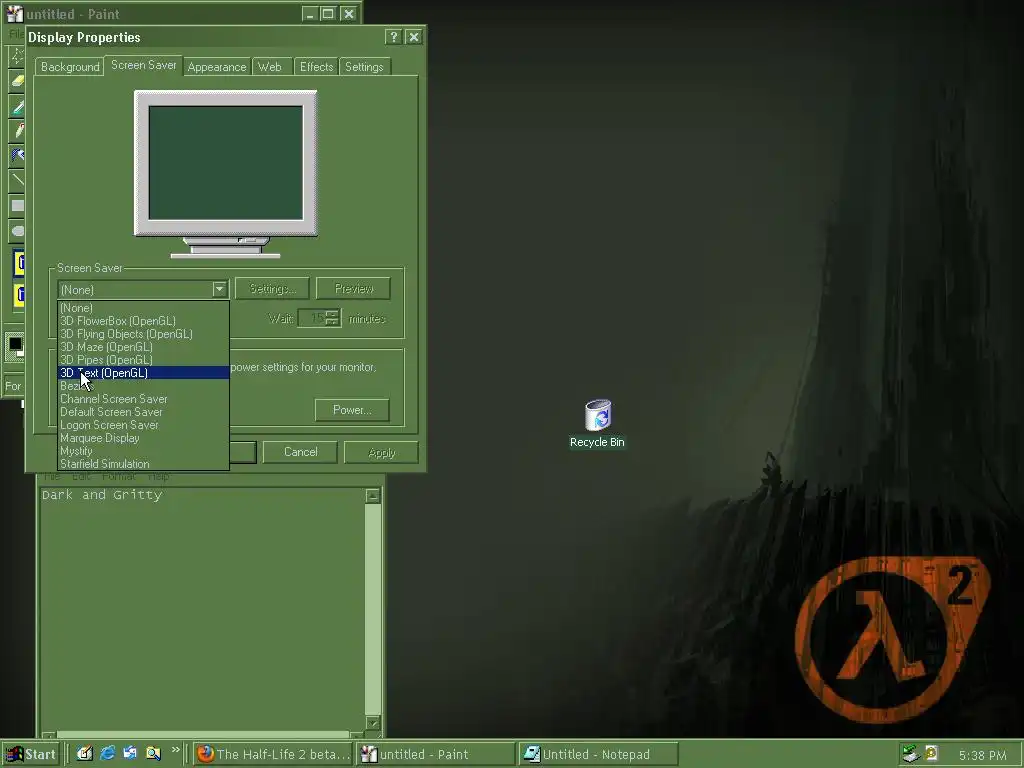This screenshot has width=1024, height=768.
Task: Click the screen saver Settings... button
Action: click(x=272, y=289)
